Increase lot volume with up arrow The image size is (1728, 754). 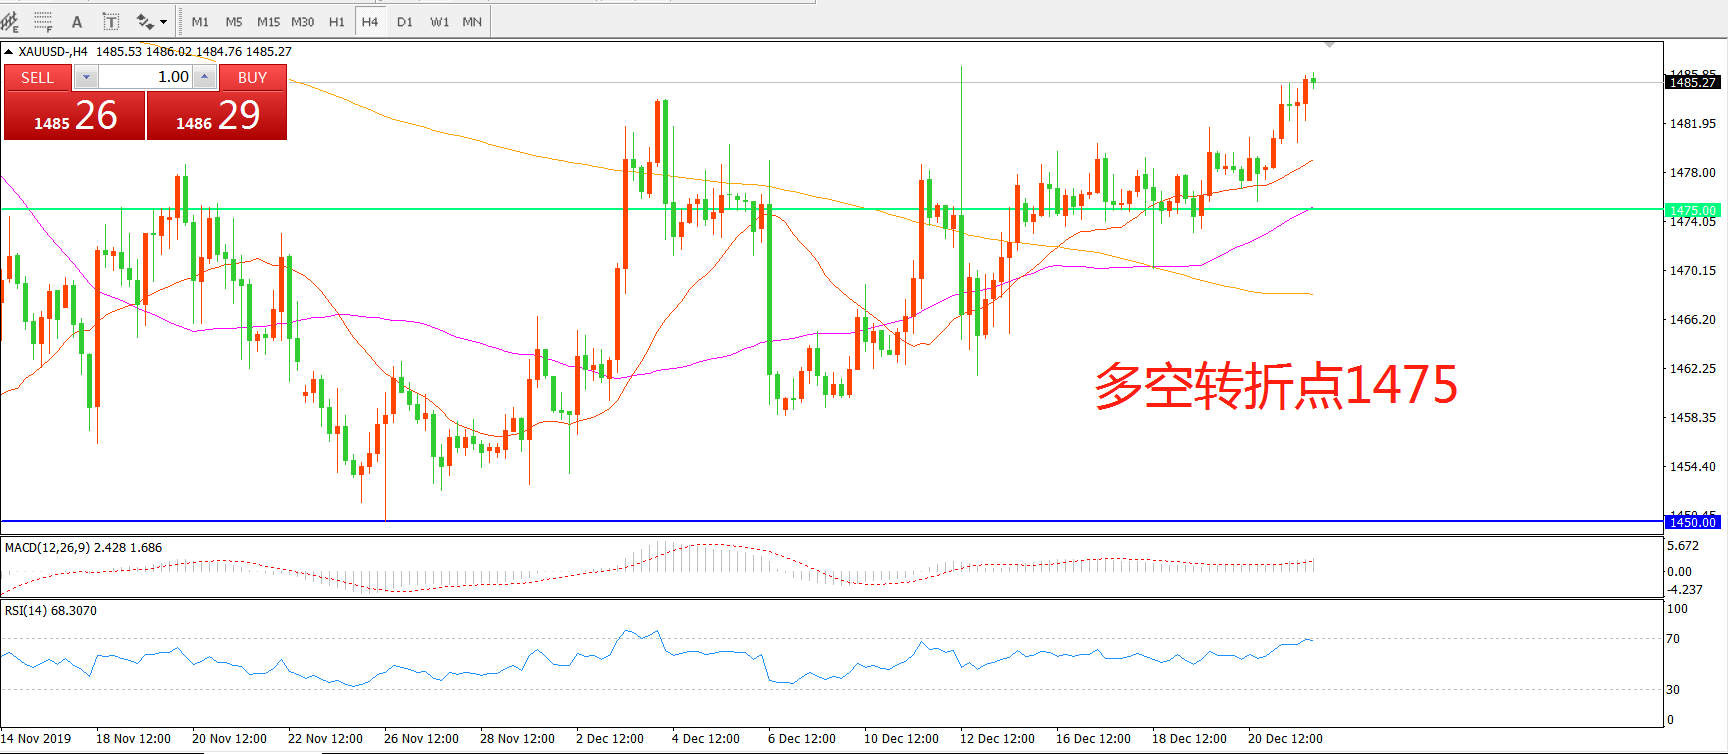204,77
